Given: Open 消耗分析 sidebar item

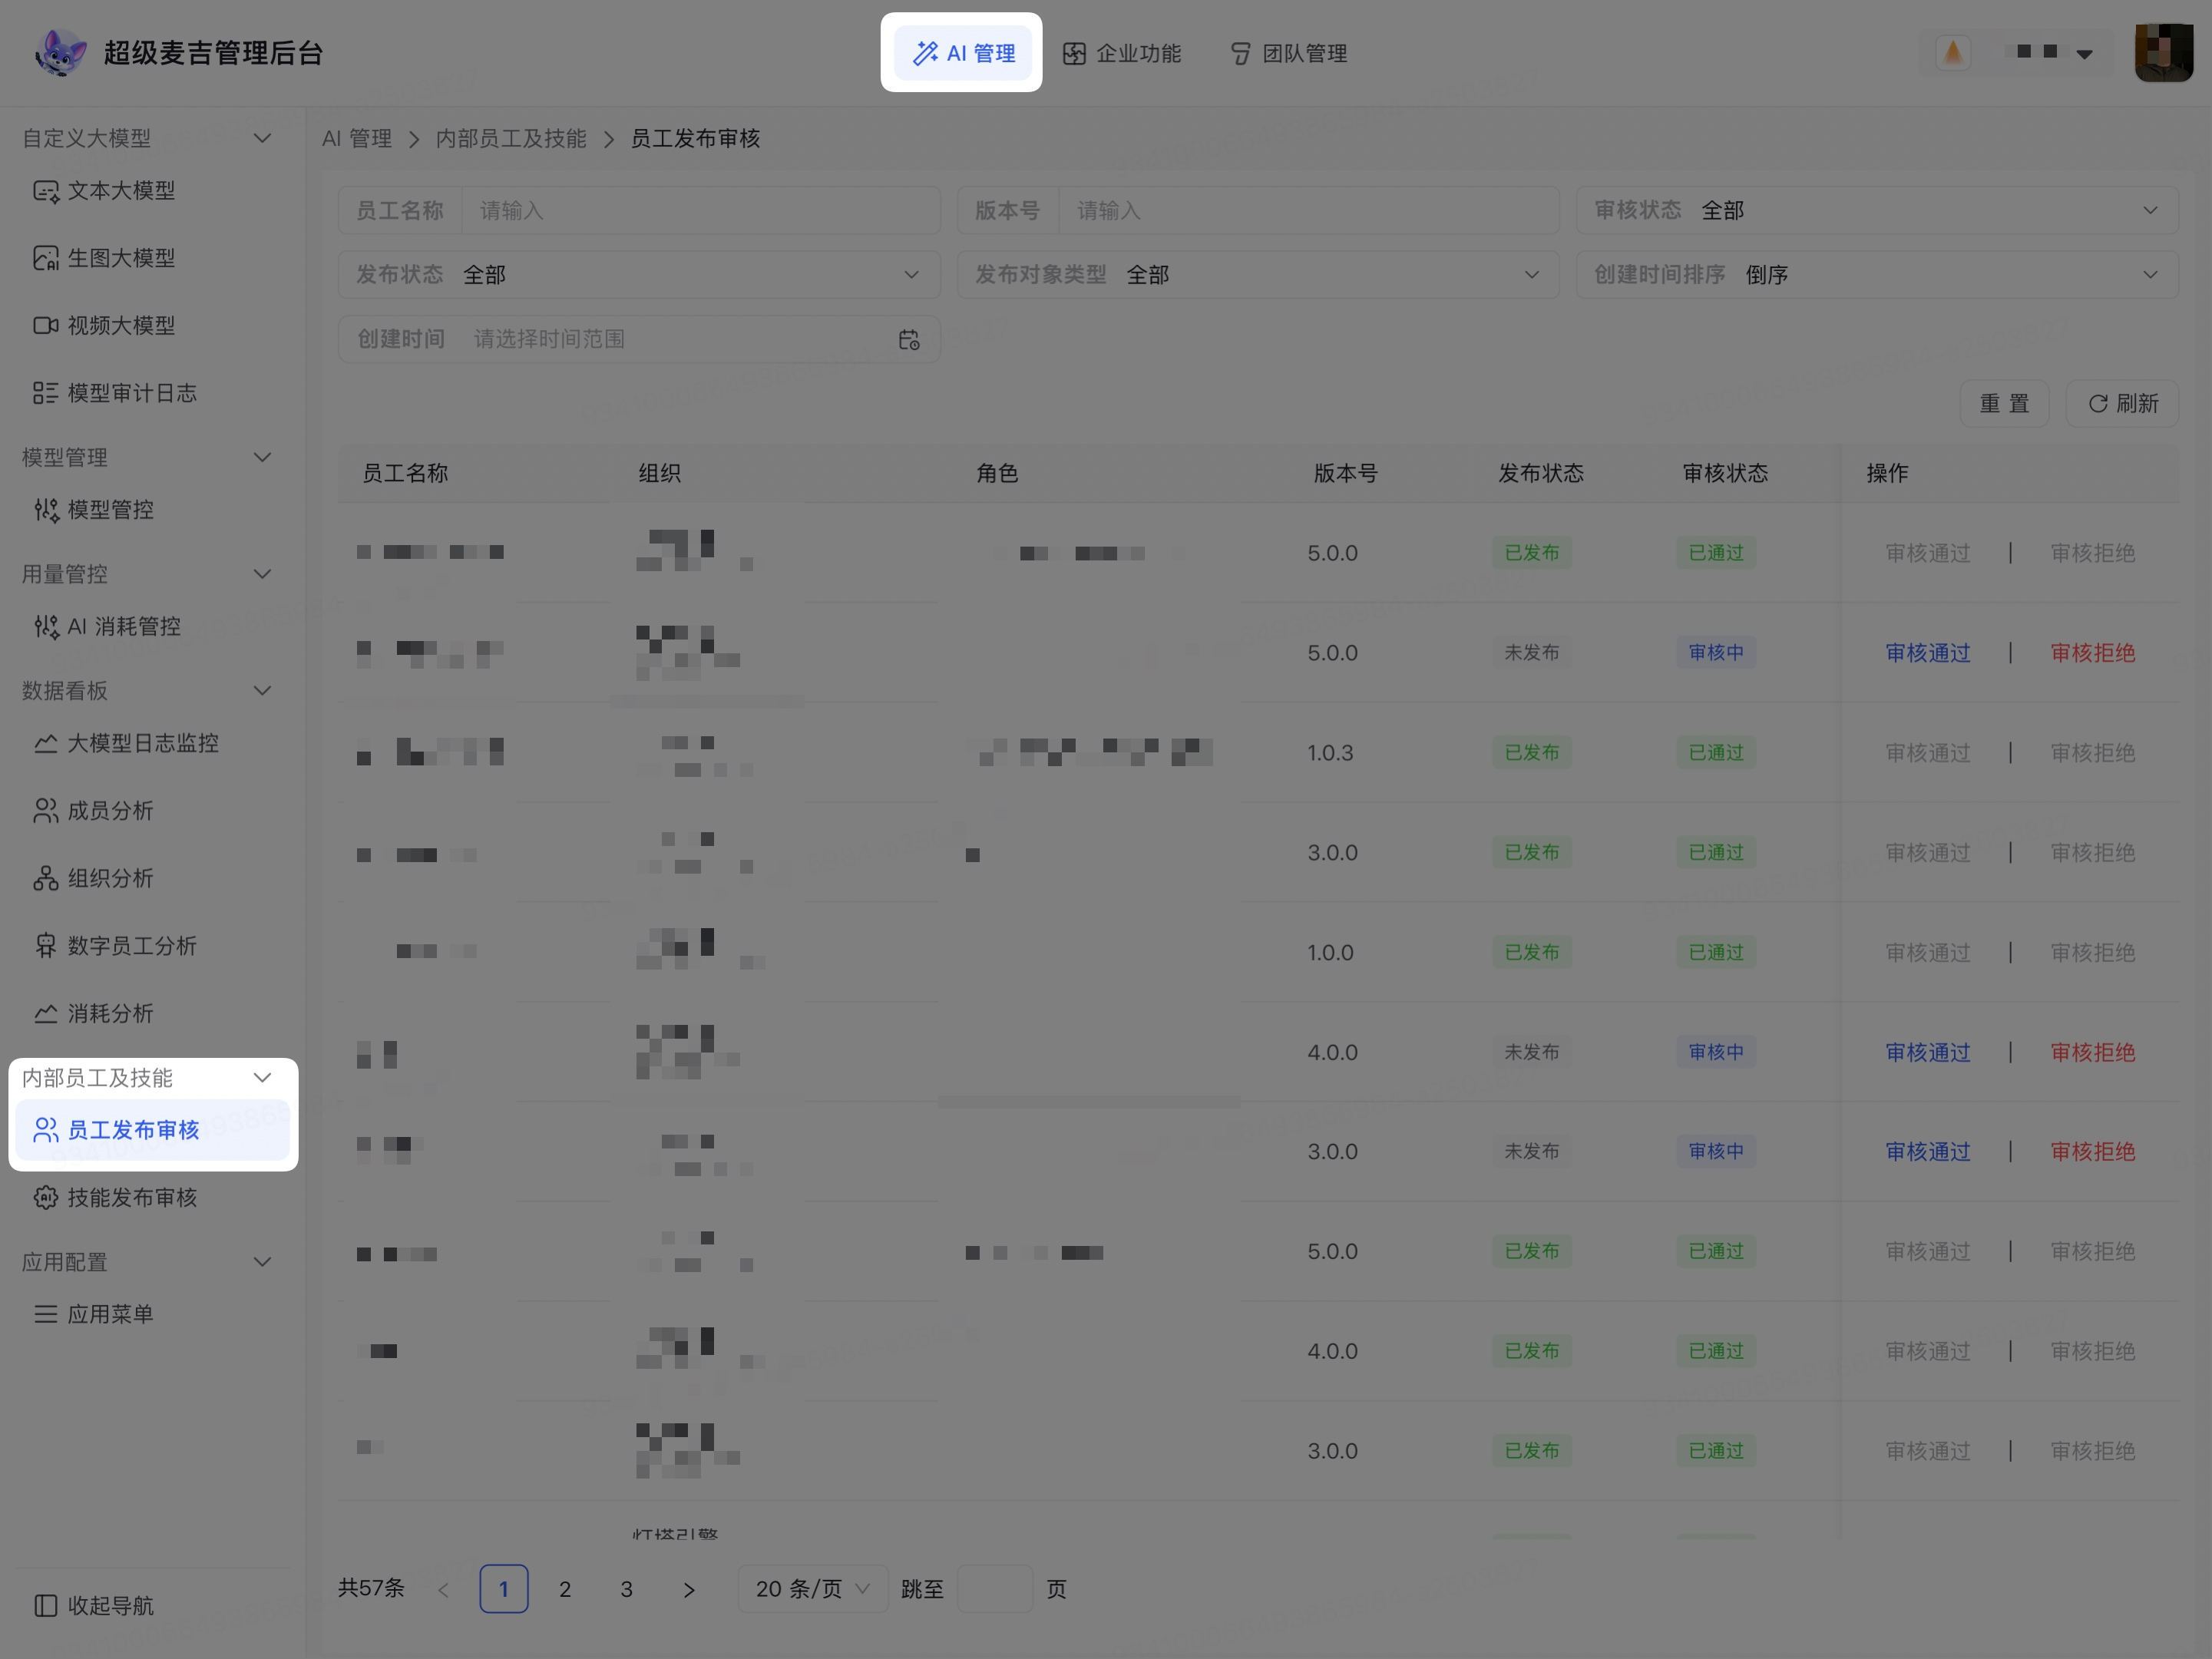Looking at the screenshot, I should 152,1014.
